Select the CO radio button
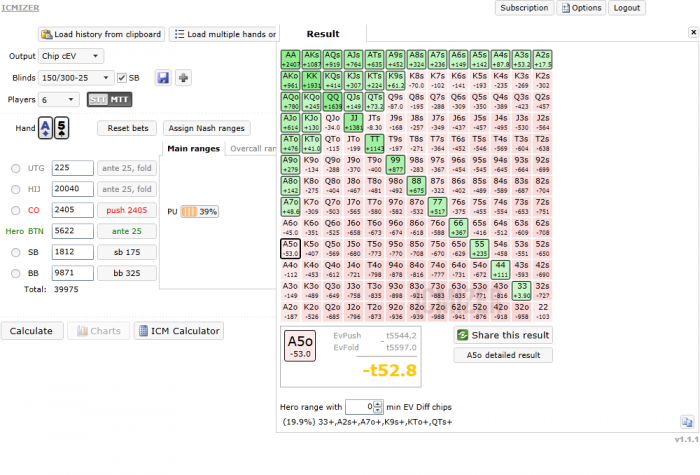This screenshot has width=700, height=475. tap(16, 210)
